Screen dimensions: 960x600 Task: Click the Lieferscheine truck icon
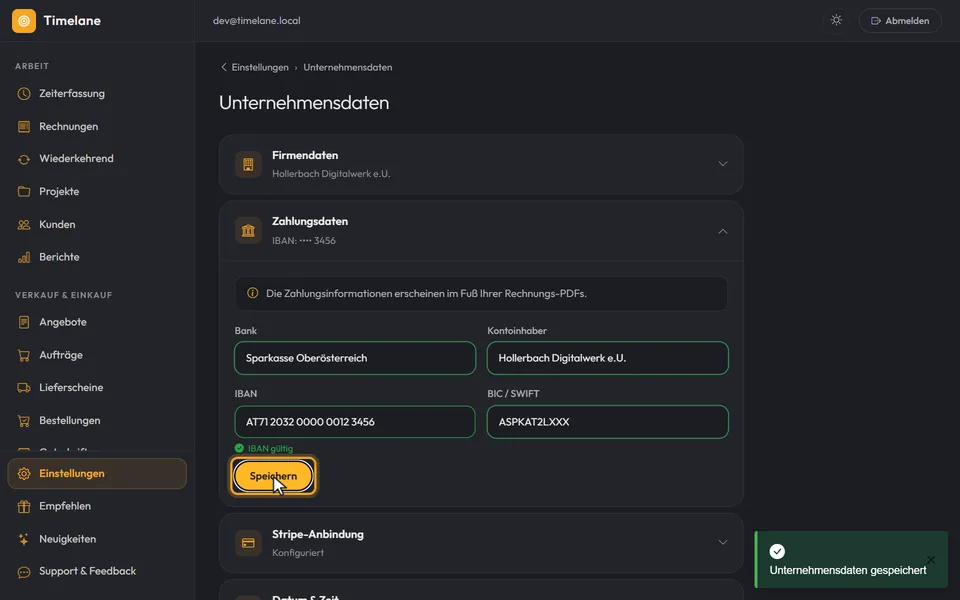pyautogui.click(x=24, y=388)
